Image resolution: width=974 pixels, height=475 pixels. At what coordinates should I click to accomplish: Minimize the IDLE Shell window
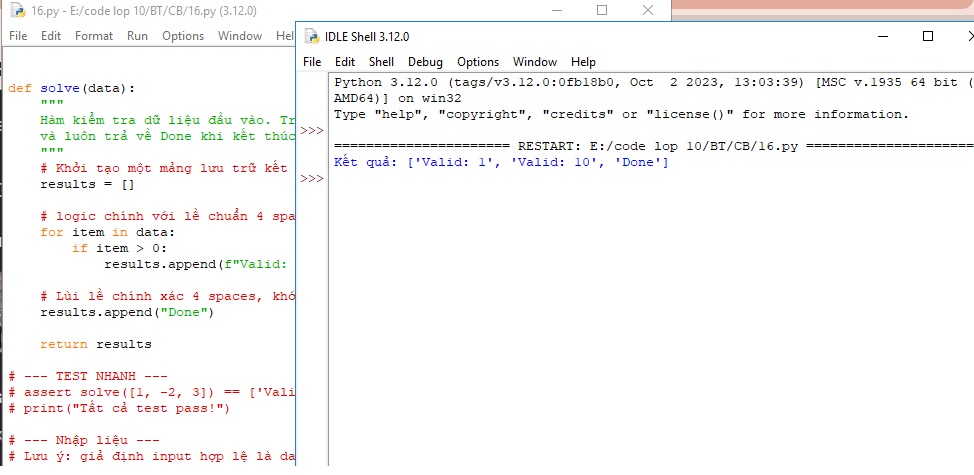coord(883,37)
